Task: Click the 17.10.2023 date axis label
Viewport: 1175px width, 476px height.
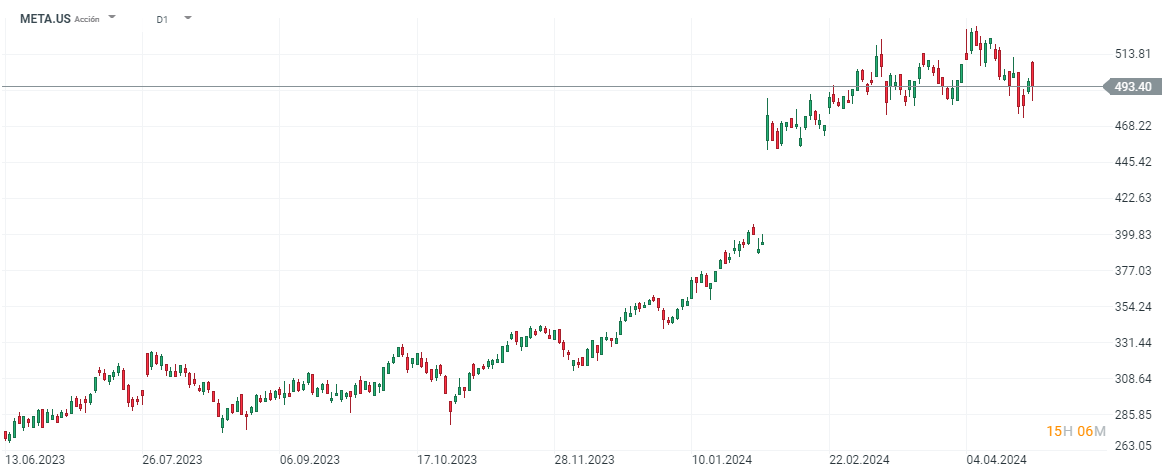Action: (445, 460)
